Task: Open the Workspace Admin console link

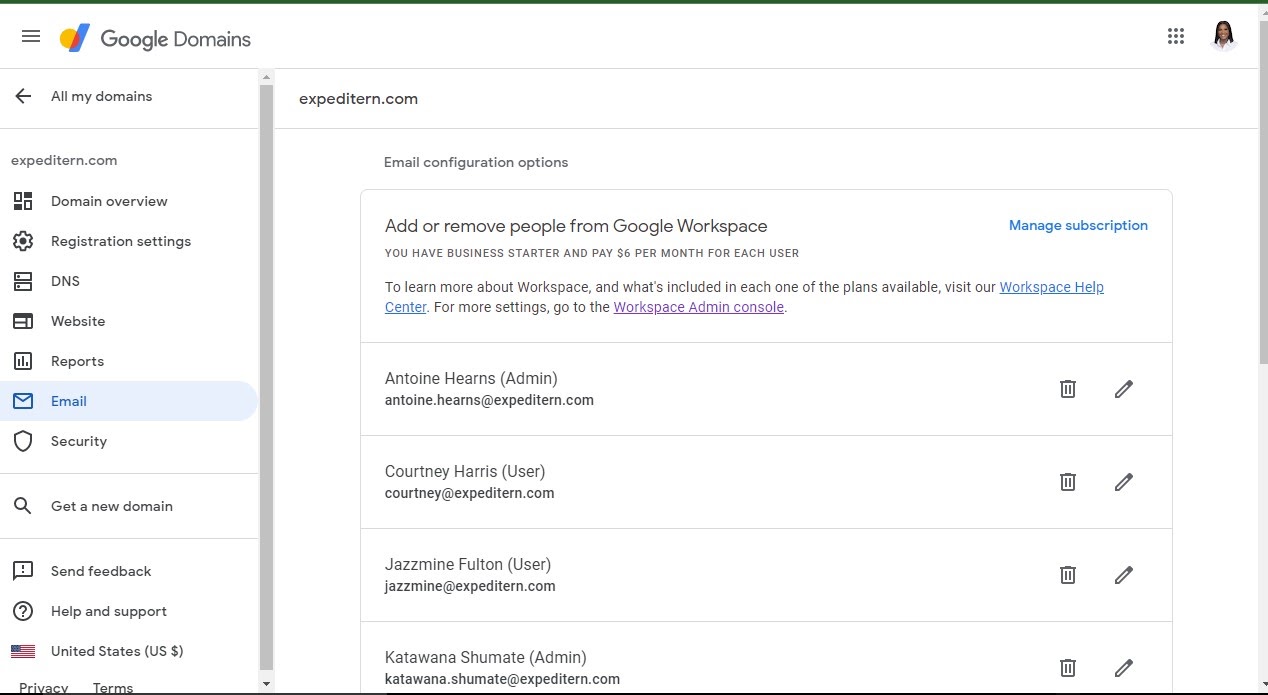Action: tap(698, 308)
